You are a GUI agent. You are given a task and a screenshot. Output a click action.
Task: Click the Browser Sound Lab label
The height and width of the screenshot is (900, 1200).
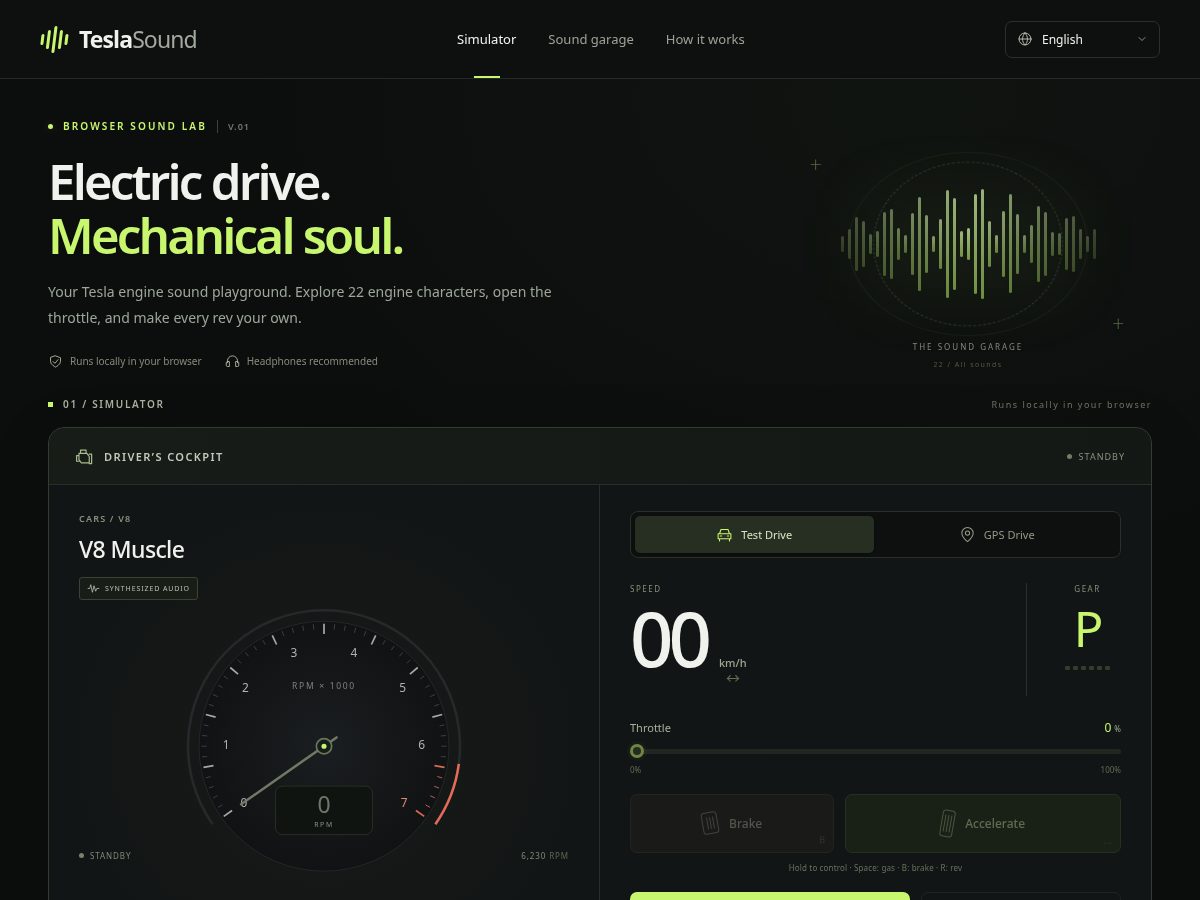[x=134, y=127]
